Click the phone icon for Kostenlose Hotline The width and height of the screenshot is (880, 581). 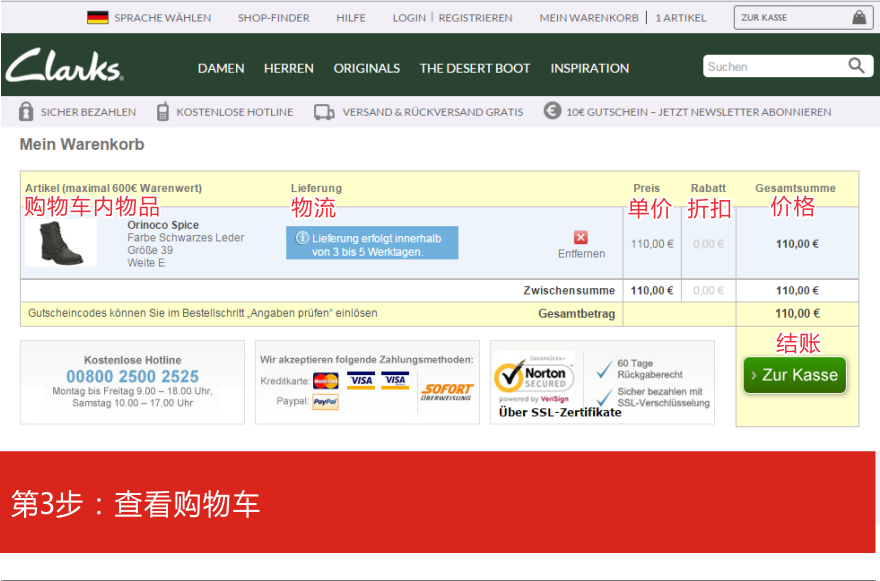[162, 112]
